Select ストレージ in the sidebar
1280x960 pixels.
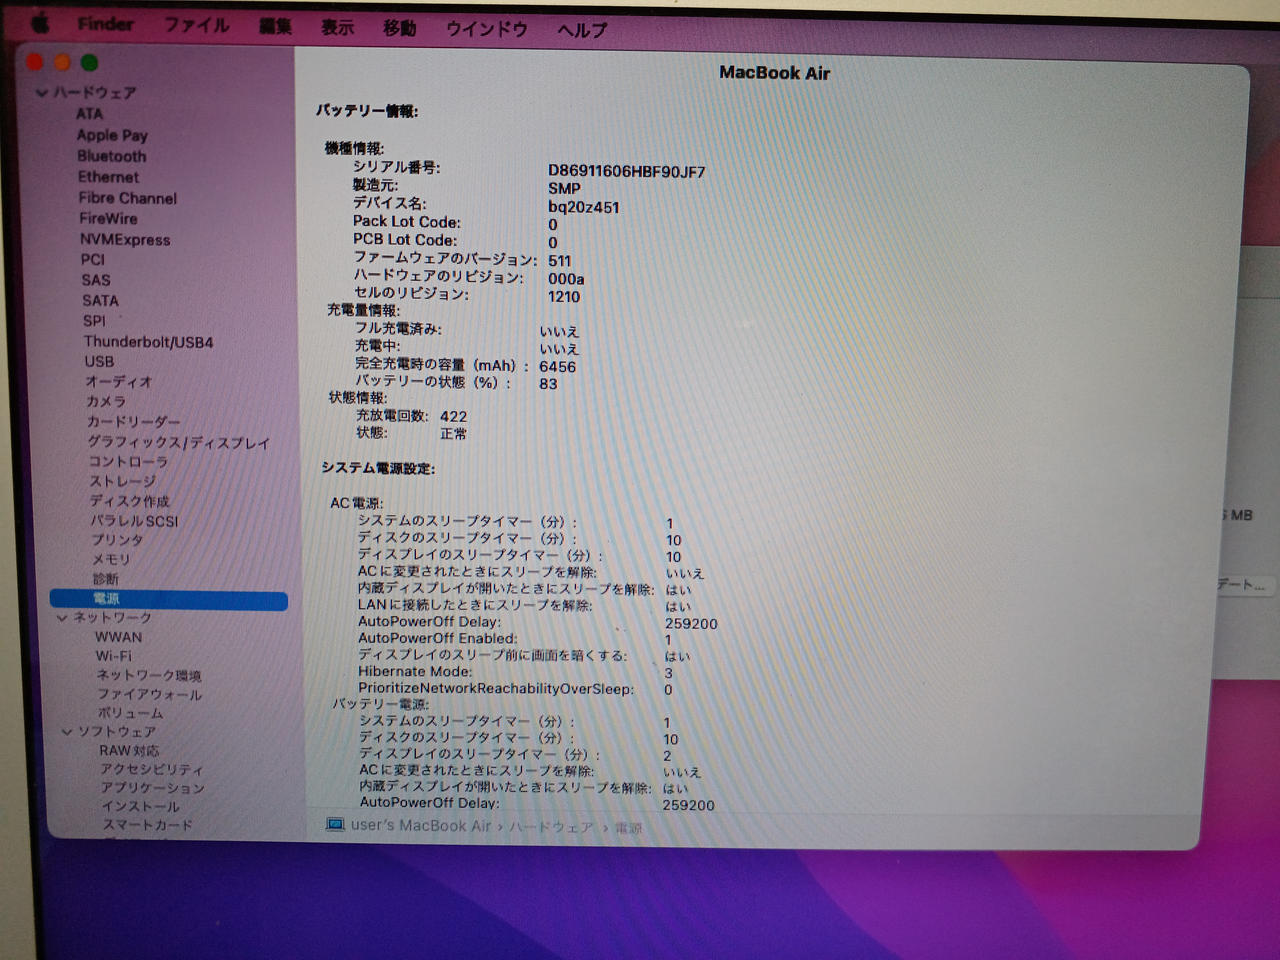coord(122,482)
